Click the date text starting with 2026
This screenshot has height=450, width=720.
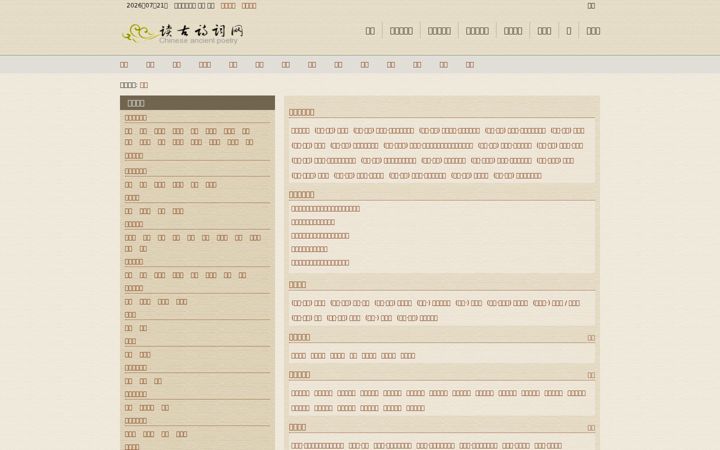pyautogui.click(x=147, y=6)
